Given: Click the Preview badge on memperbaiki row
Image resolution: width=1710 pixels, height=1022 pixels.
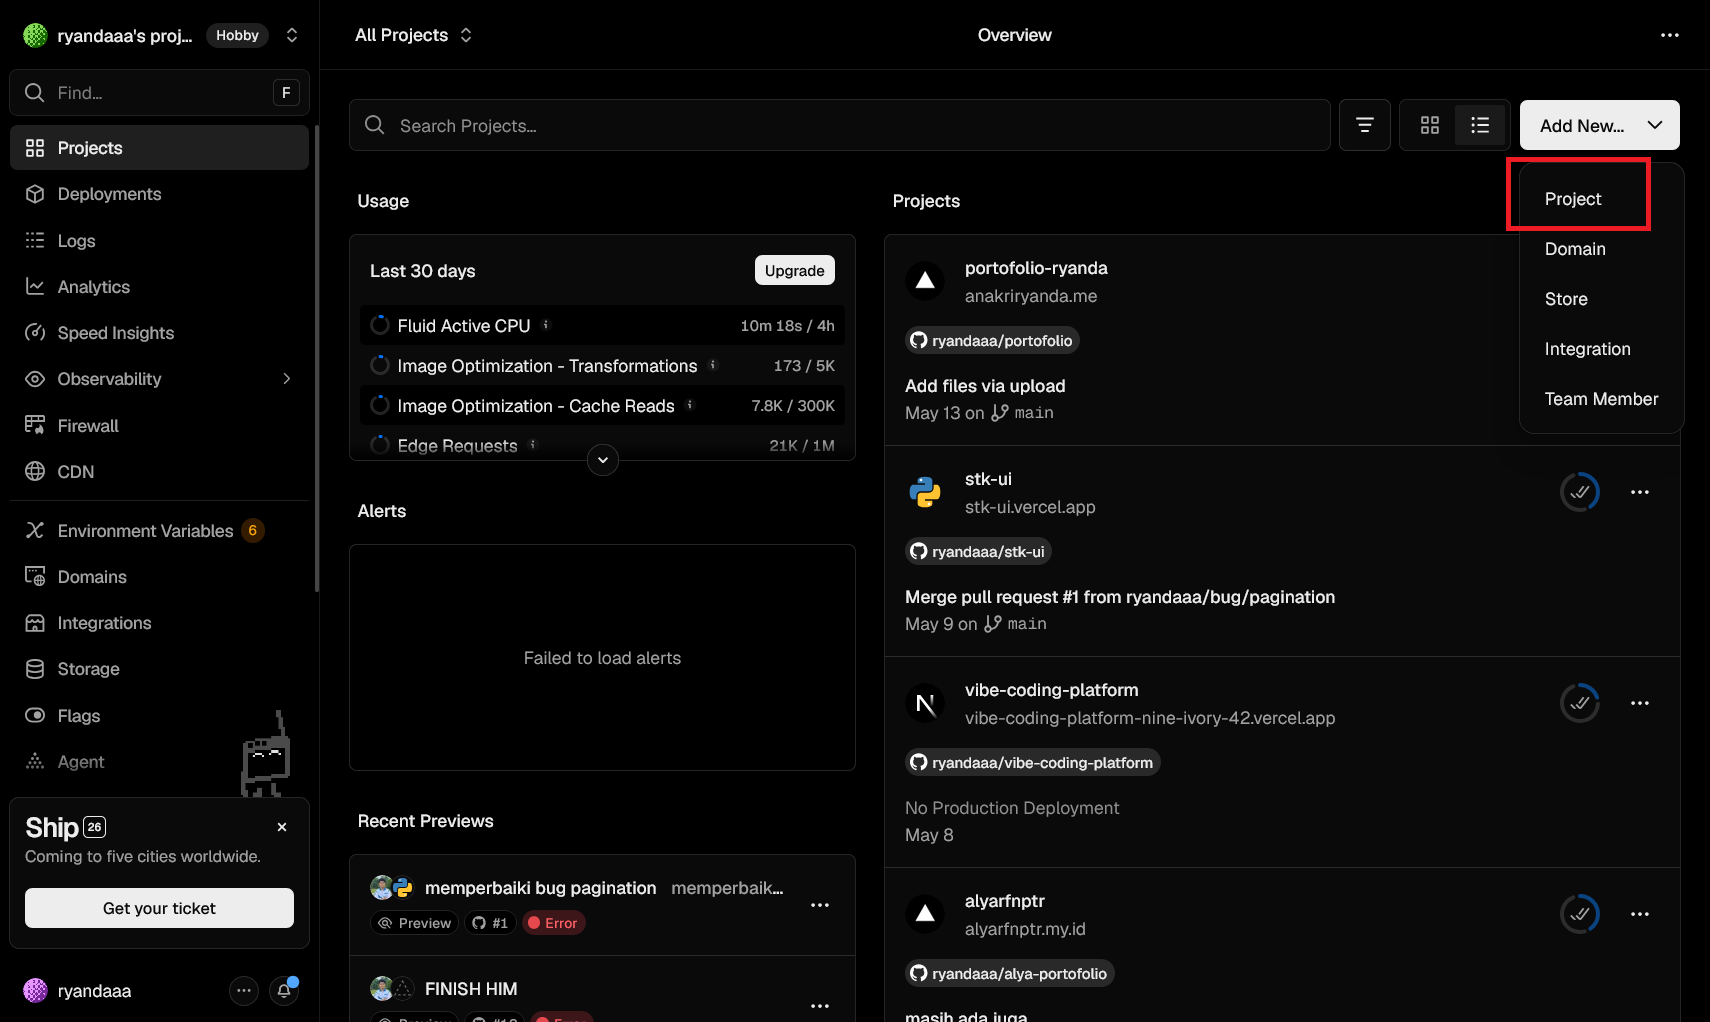Looking at the screenshot, I should [414, 923].
